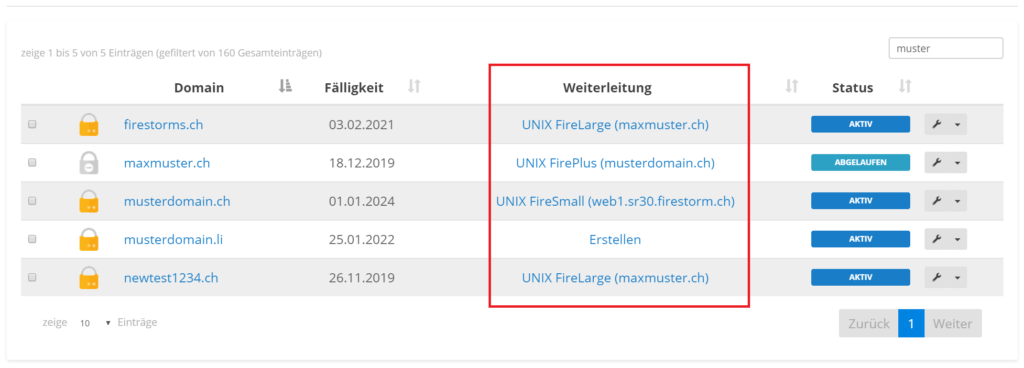Sort by the Status column arrows
This screenshot has width=1024, height=368.
(x=905, y=86)
